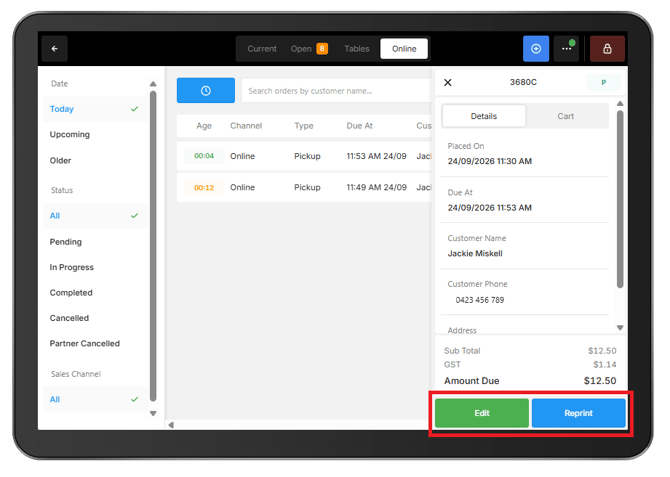Open the order aged 00:12

point(304,188)
